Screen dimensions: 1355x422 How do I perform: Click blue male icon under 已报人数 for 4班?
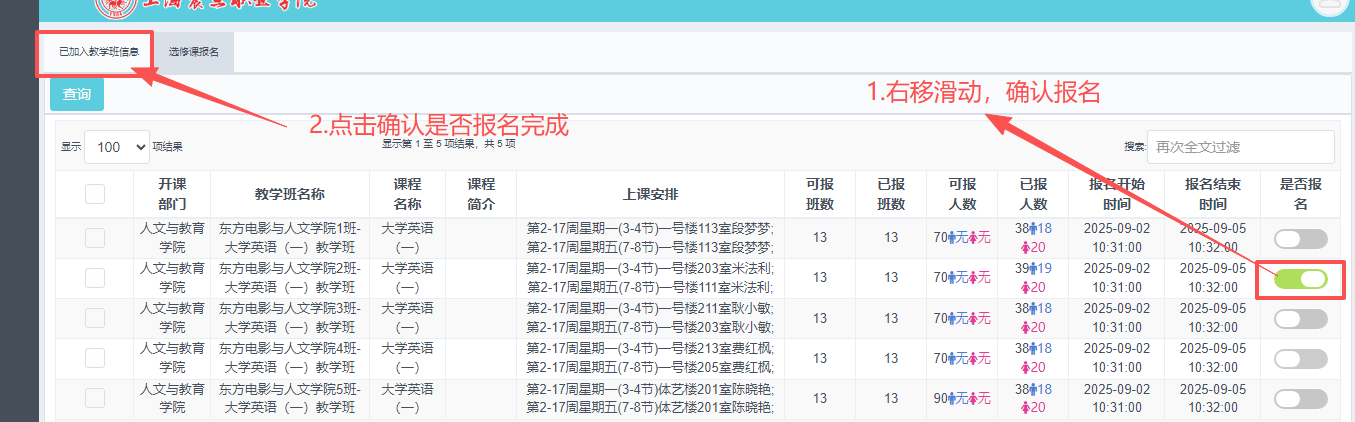[1034, 349]
